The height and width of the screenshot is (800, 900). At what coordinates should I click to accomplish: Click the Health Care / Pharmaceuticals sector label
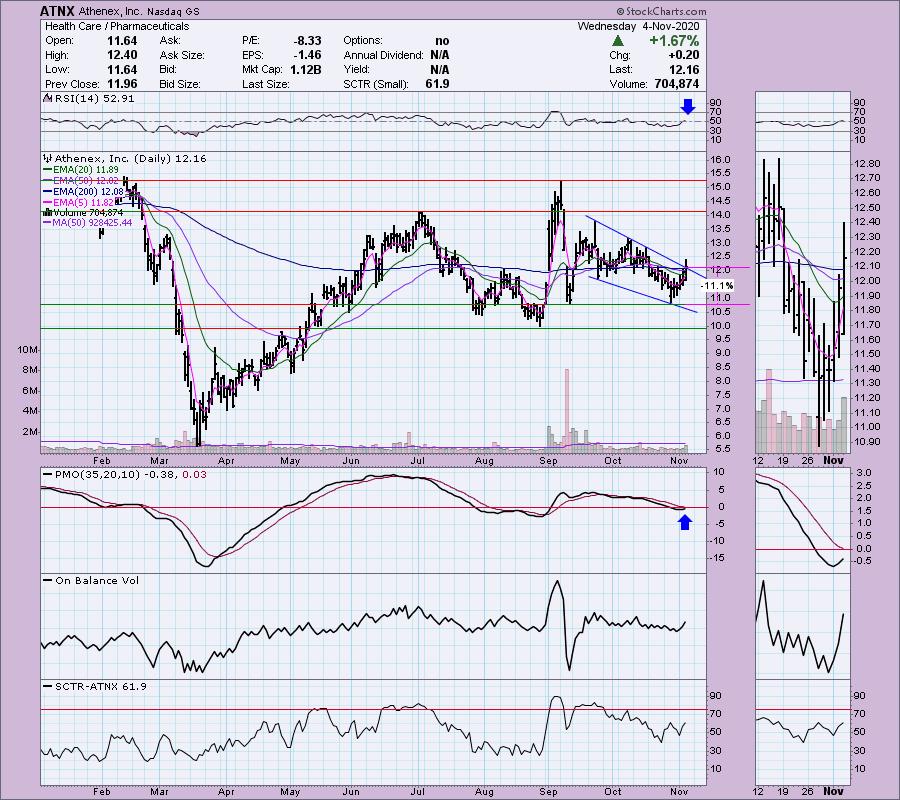pos(117,26)
